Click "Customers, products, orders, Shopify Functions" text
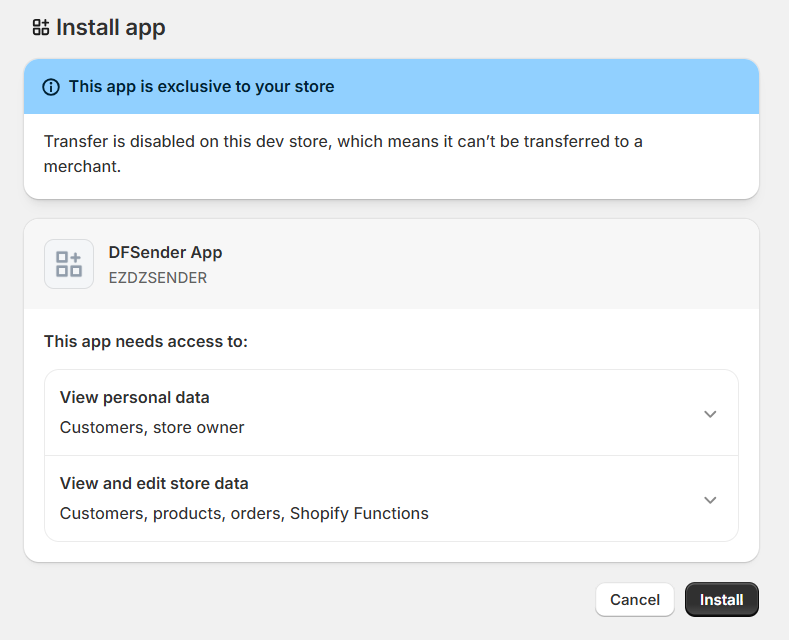789x640 pixels. [x=244, y=514]
